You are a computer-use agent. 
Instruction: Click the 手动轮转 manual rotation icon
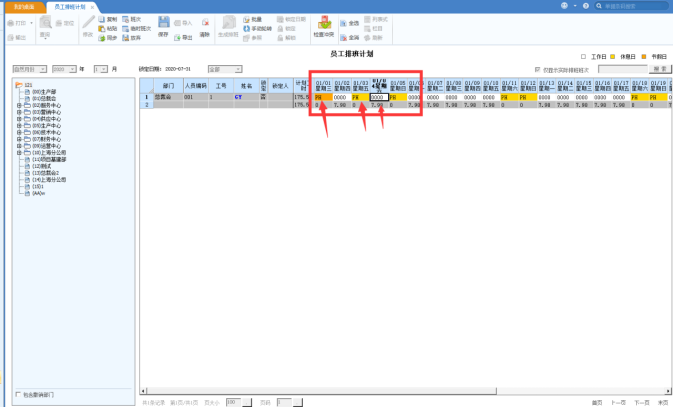(x=256, y=29)
